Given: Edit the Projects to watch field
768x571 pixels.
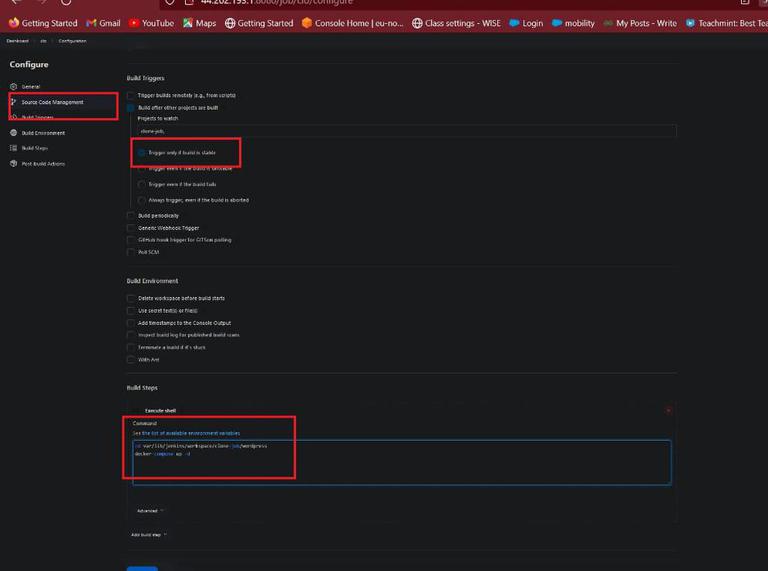Looking at the screenshot, I should pyautogui.click(x=407, y=131).
